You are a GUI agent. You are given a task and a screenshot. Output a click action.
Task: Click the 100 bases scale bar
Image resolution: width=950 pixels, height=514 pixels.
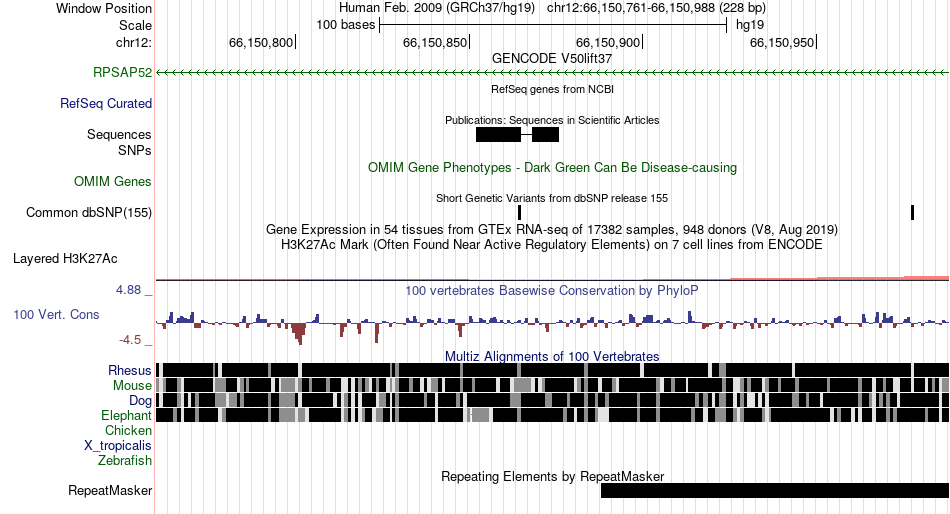[553, 25]
